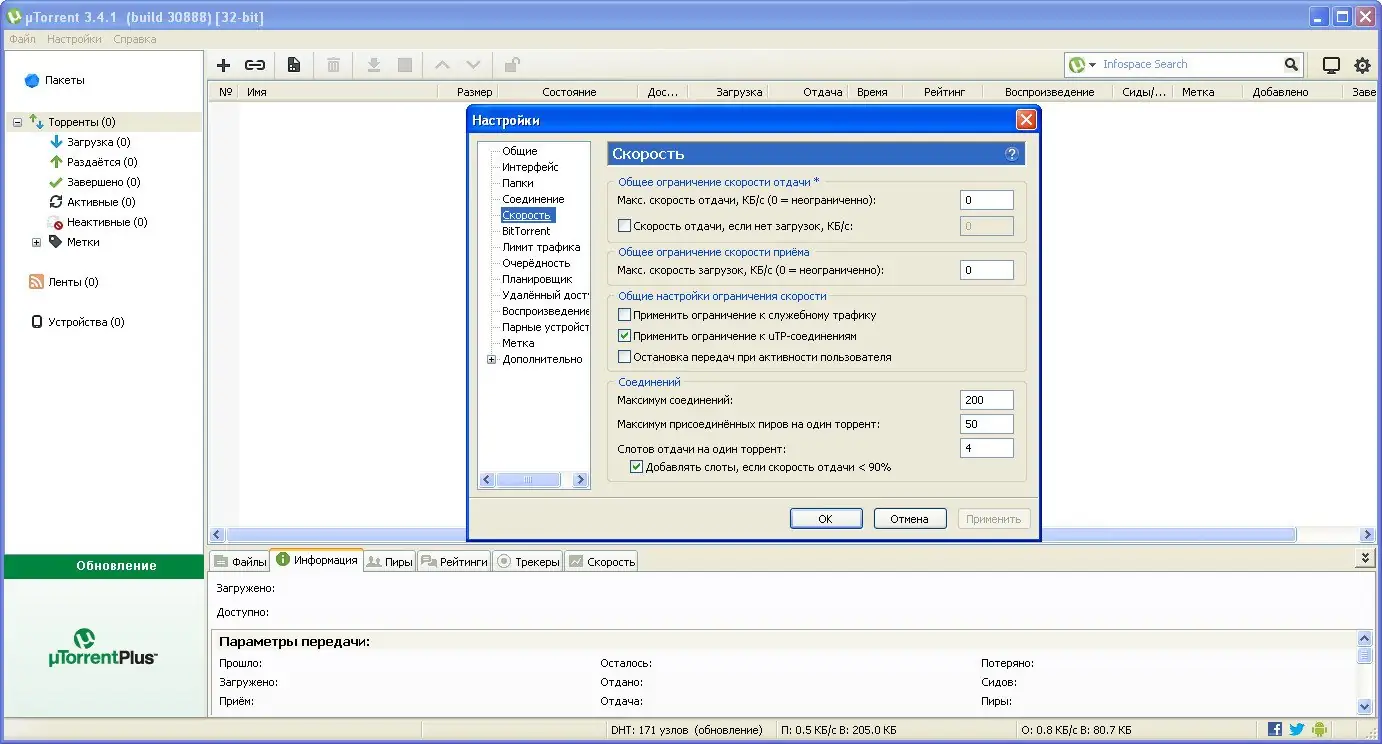Click the help question mark in settings header

point(1011,154)
